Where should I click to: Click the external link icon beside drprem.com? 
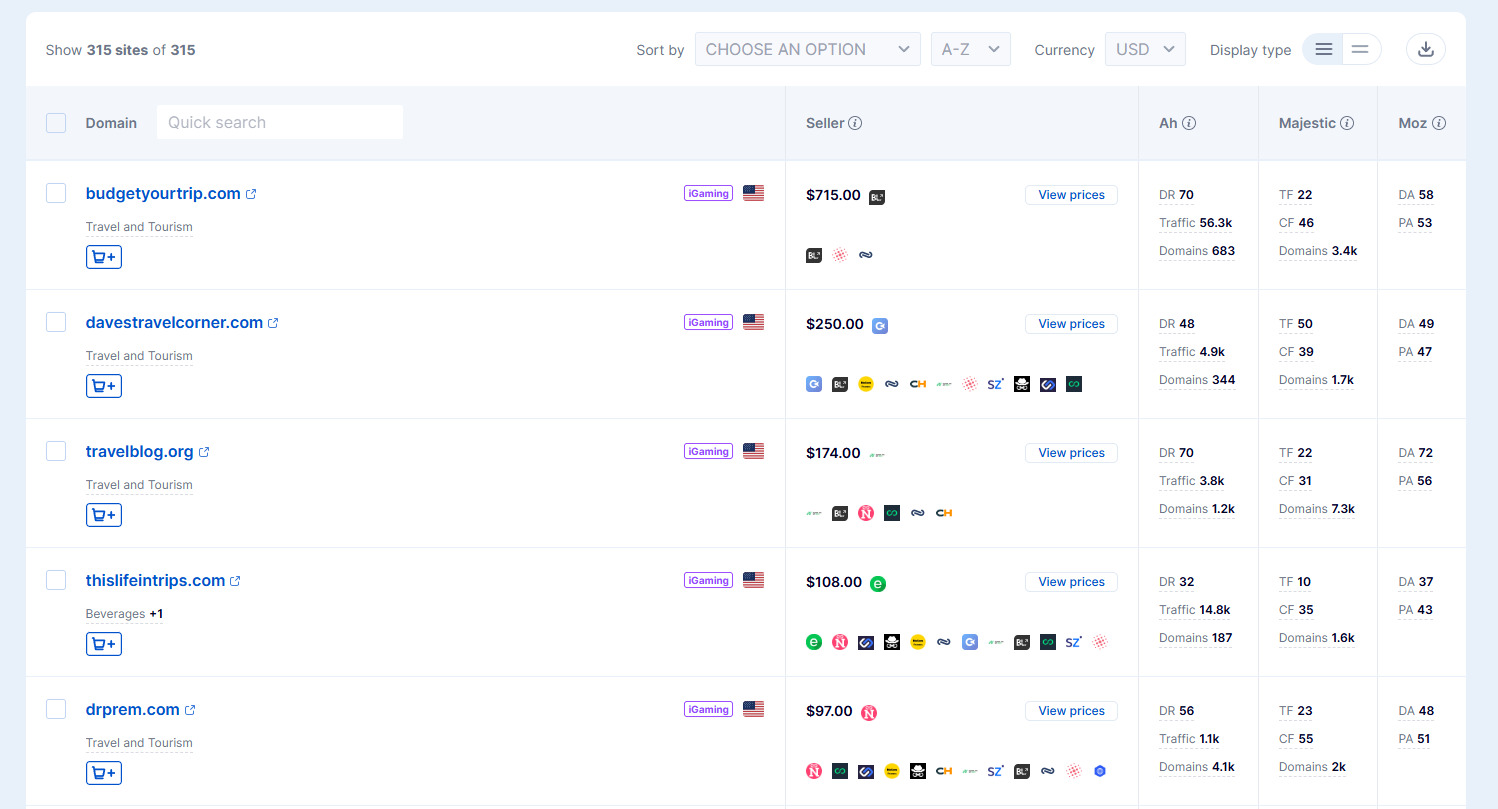click(191, 708)
